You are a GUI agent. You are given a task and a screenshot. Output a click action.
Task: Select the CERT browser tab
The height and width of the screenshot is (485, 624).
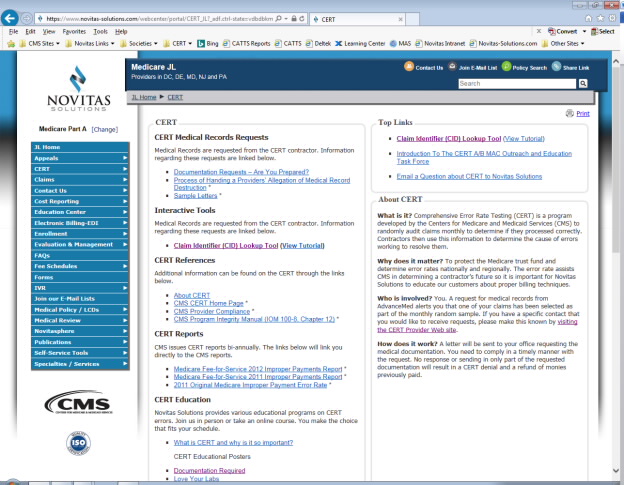(x=357, y=19)
